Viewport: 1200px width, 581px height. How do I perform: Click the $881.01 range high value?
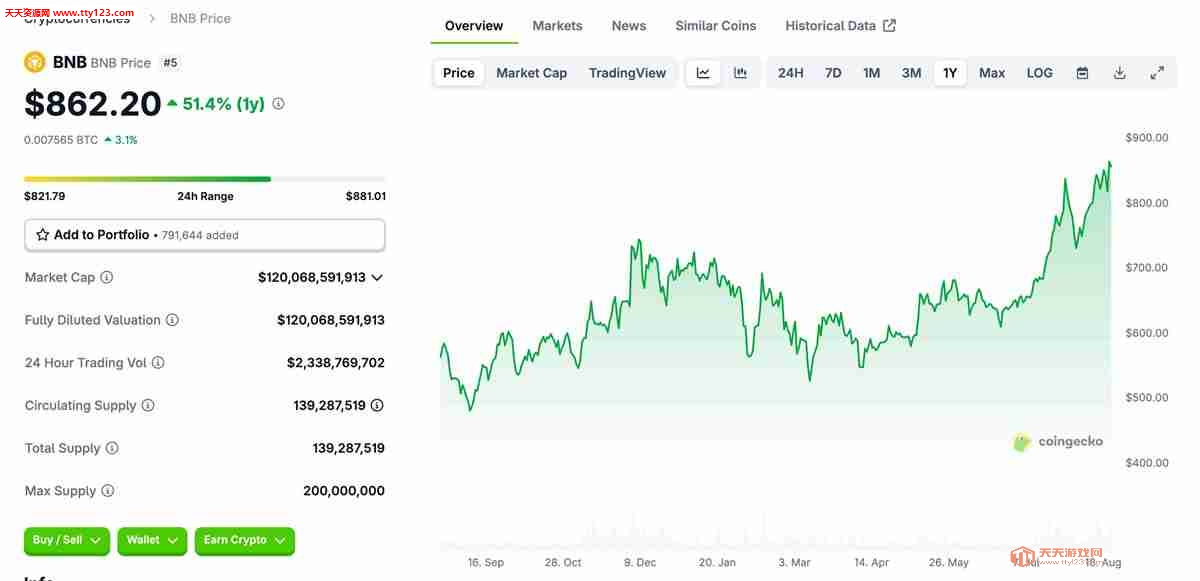tap(366, 196)
